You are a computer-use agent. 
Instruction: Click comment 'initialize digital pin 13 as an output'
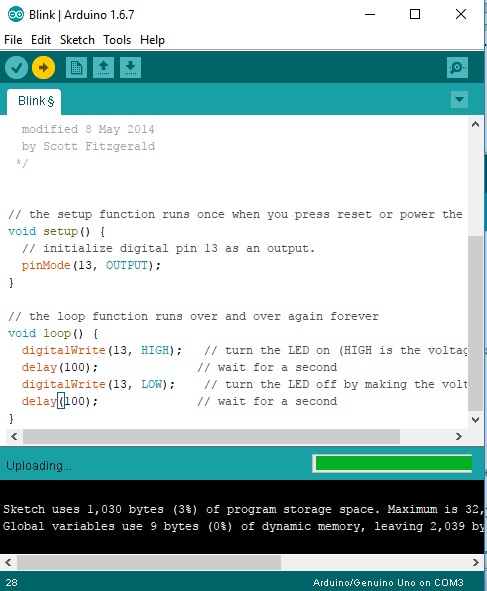click(x=168, y=248)
